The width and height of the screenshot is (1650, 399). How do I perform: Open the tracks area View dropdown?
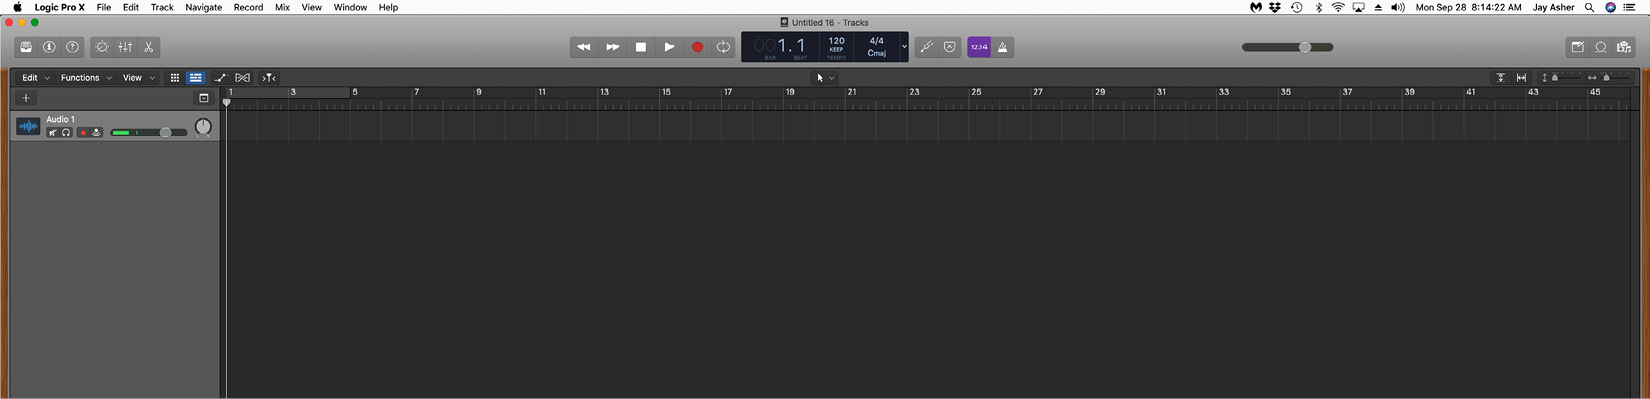coord(139,78)
